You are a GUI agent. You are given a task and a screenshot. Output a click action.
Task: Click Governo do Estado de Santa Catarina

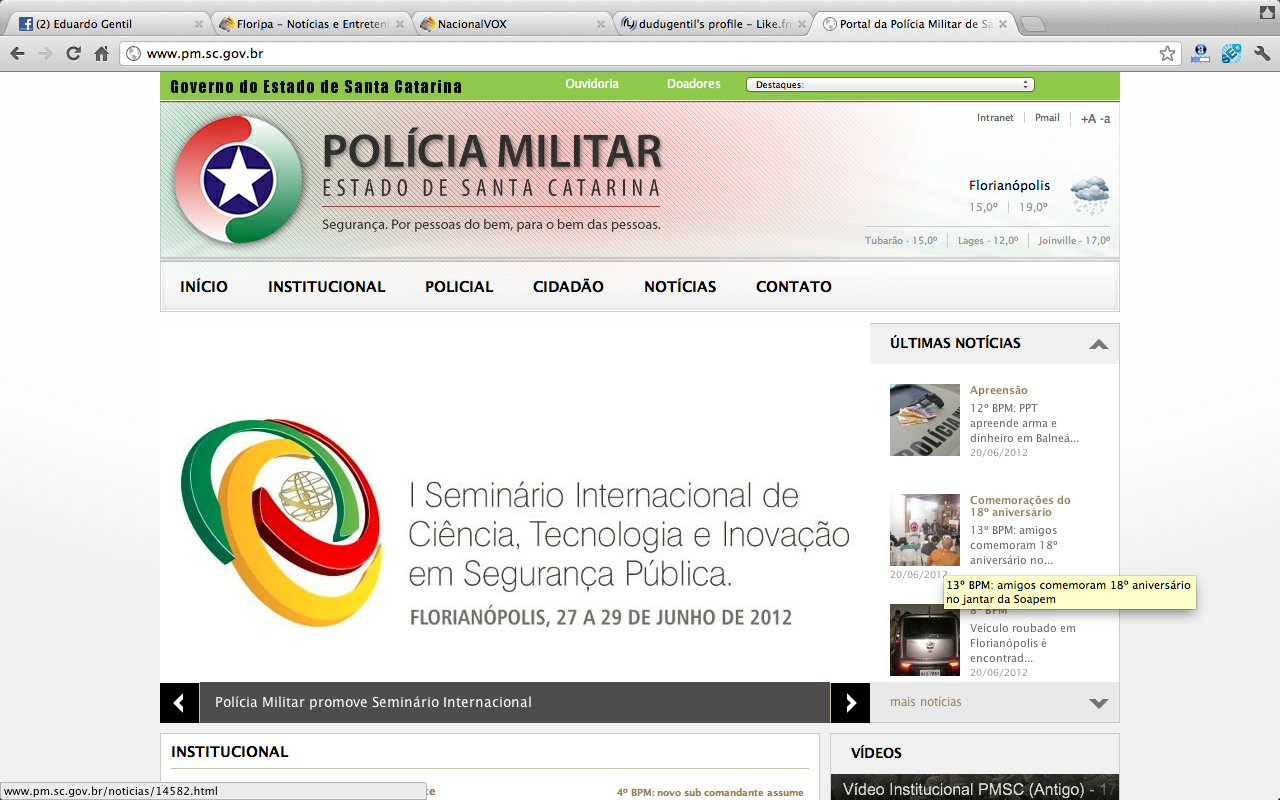(316, 87)
